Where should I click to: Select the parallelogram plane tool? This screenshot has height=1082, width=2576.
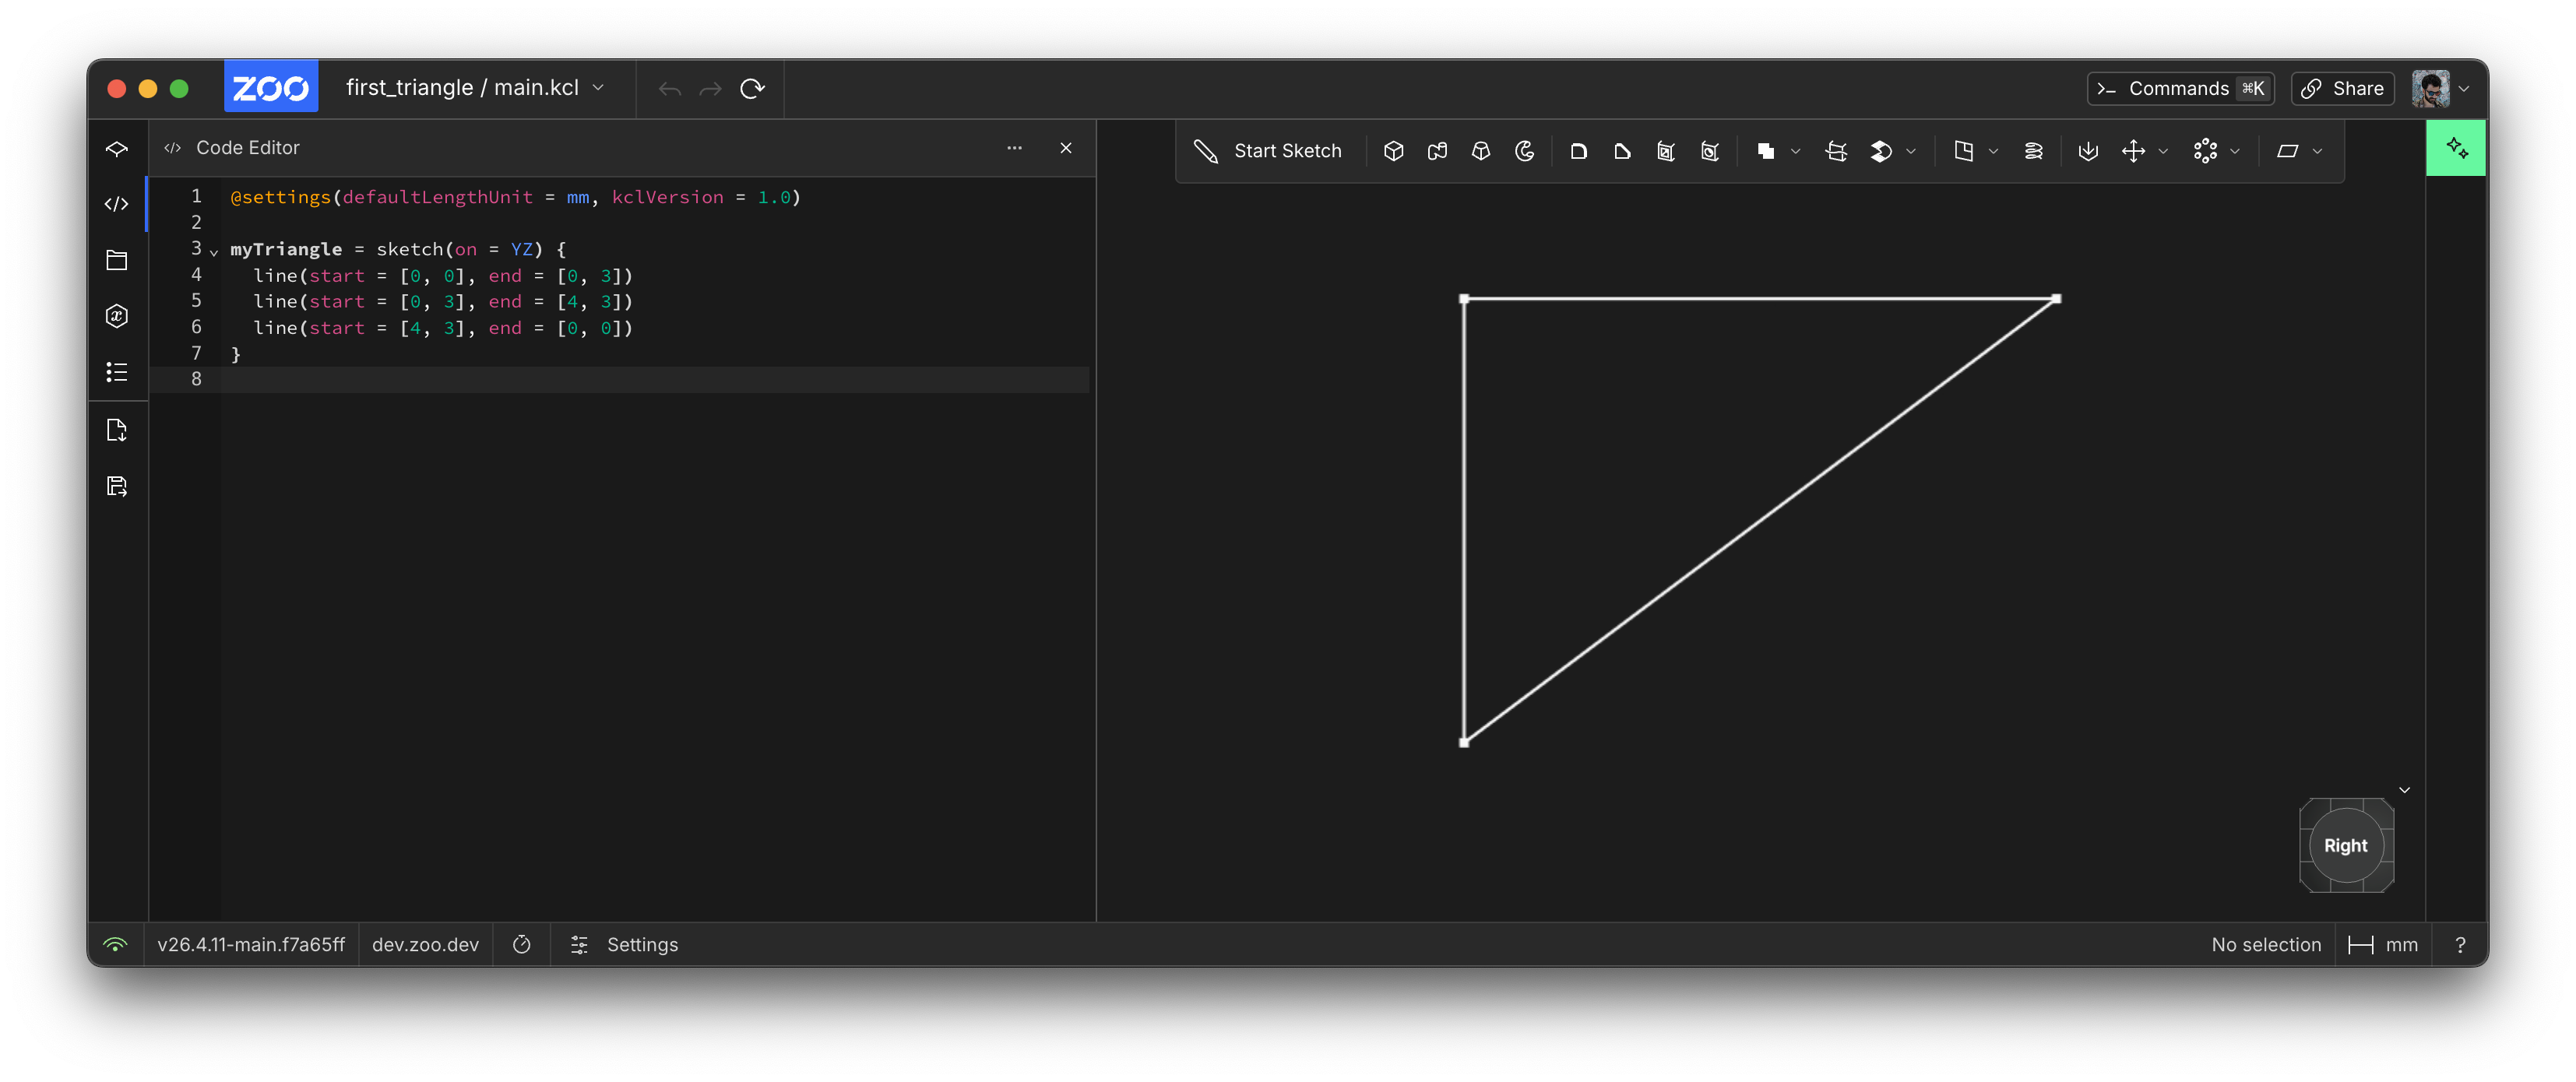(x=2287, y=151)
